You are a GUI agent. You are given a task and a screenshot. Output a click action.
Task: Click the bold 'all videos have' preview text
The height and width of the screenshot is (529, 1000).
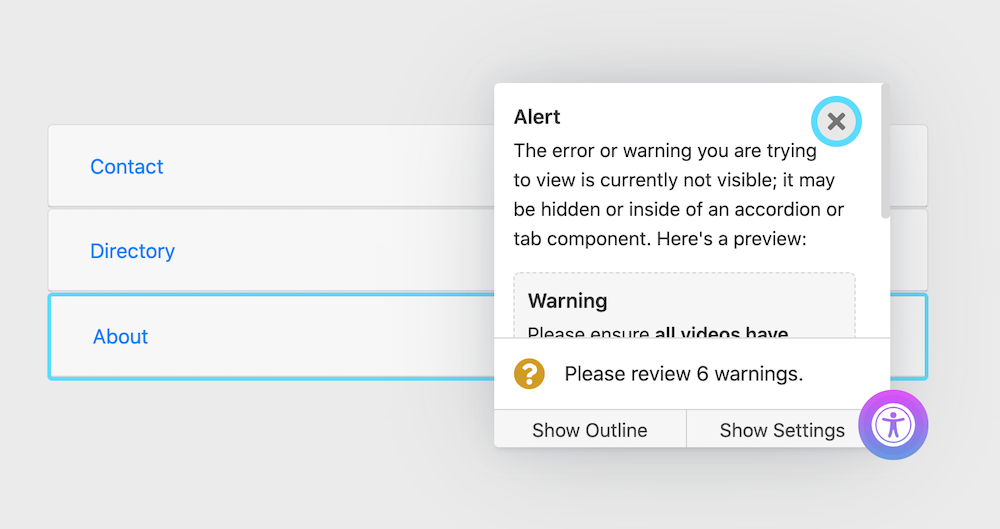[x=721, y=332]
